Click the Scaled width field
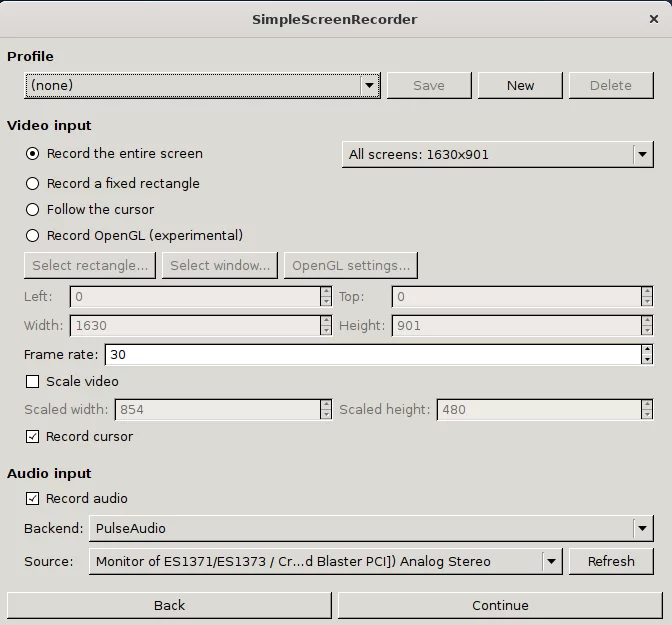672x625 pixels. pyautogui.click(x=218, y=409)
